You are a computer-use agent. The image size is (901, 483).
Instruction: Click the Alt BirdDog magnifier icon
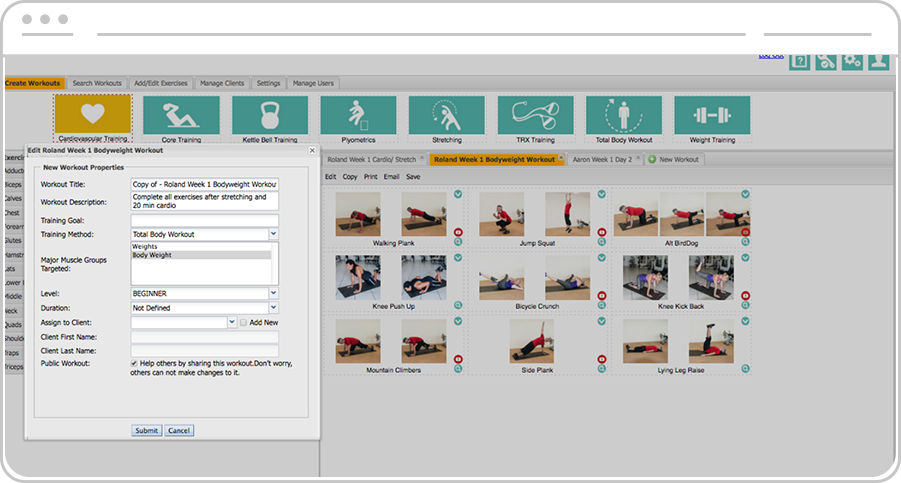click(x=745, y=242)
